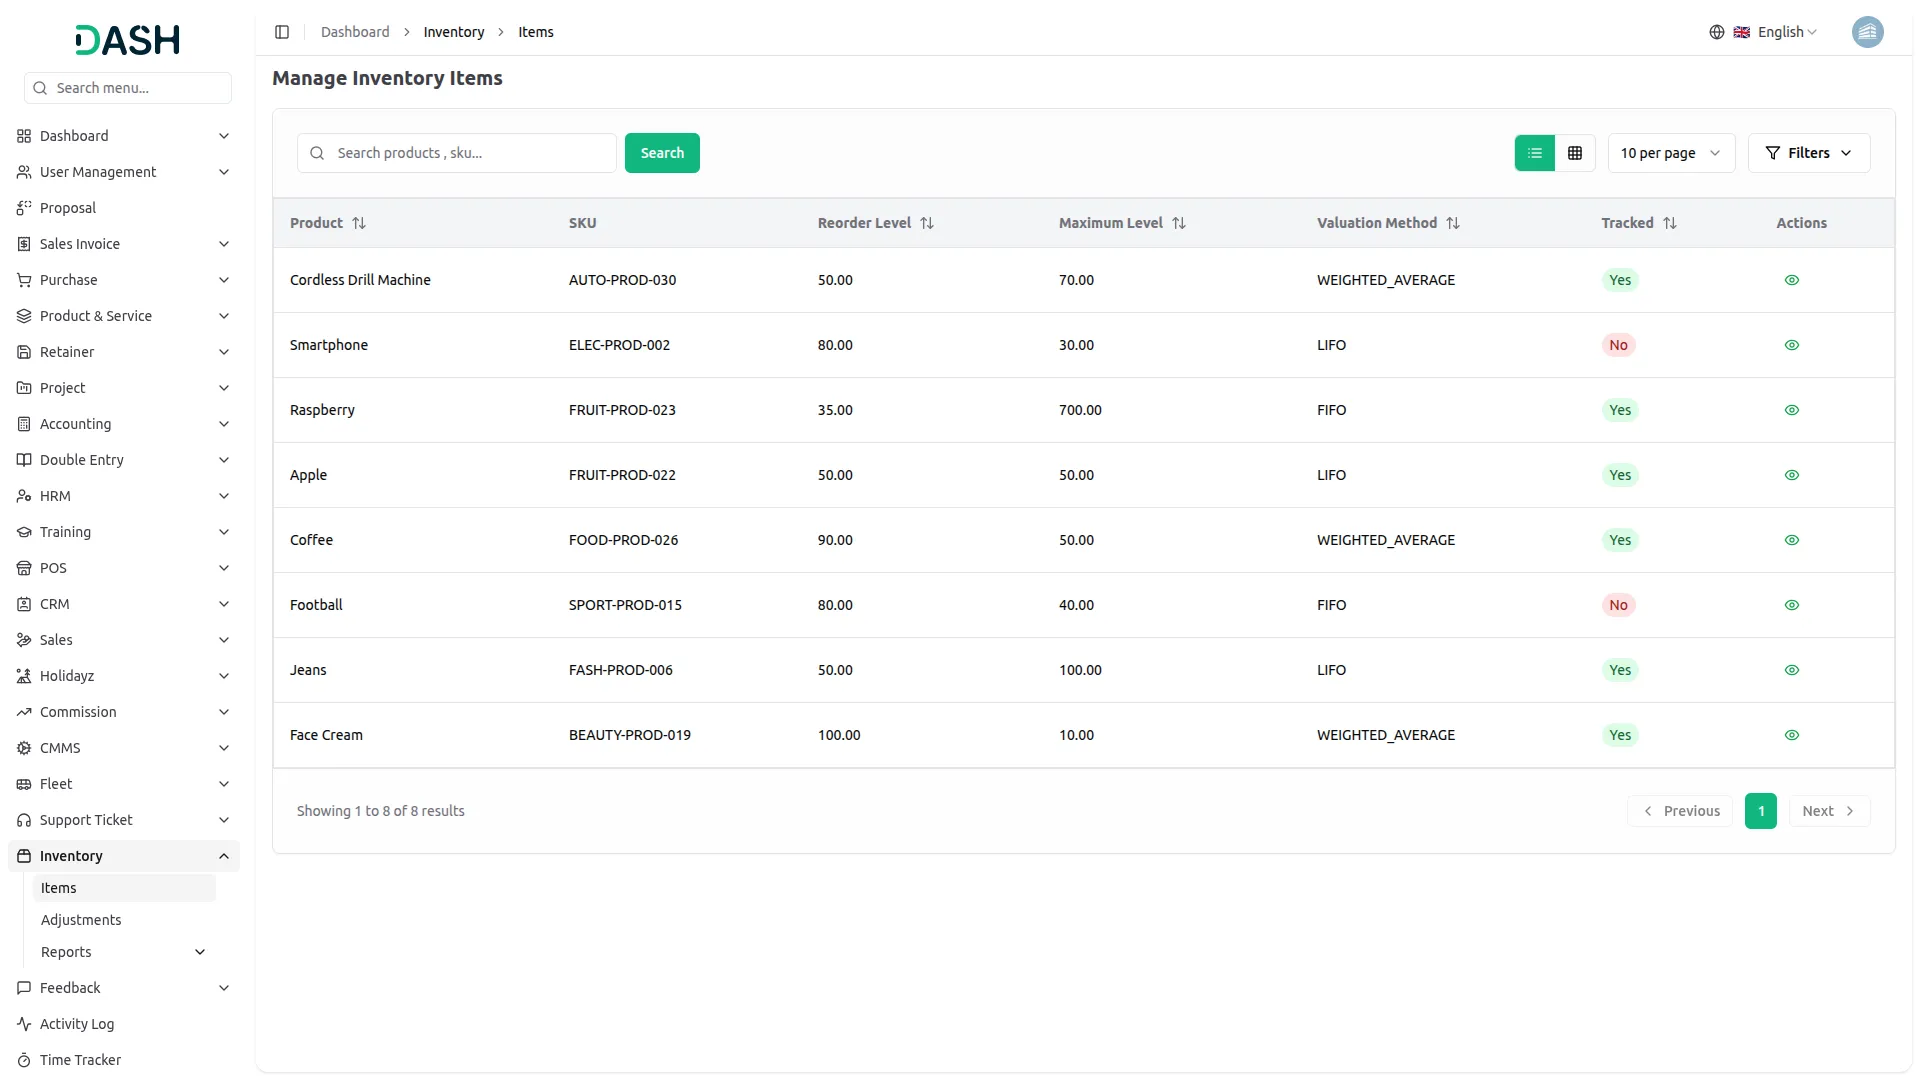Image resolution: width=1920 pixels, height=1080 pixels.
Task: Expand Reports submenu under Inventory
Action: coord(200,952)
